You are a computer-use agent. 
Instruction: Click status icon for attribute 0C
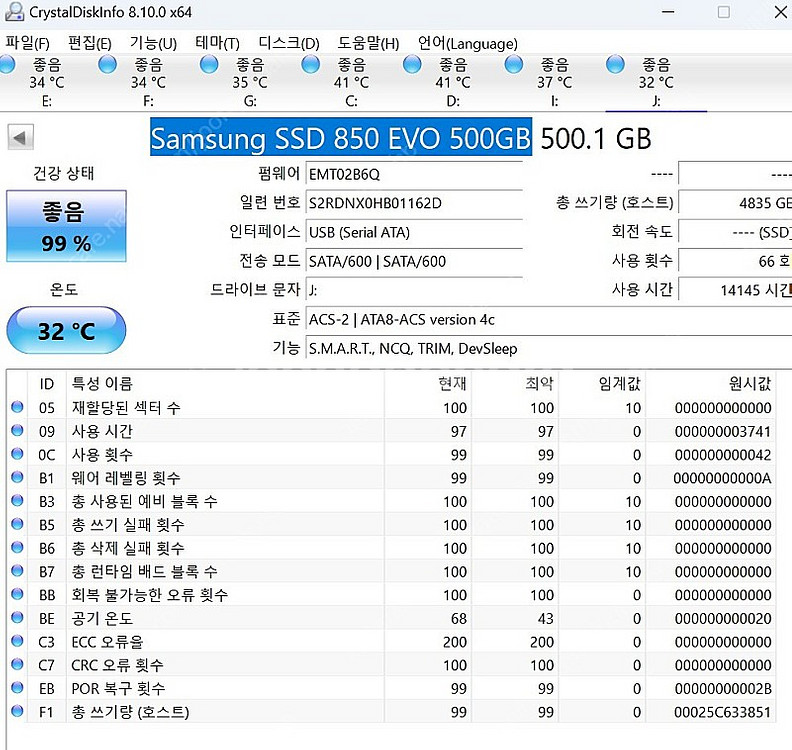[17, 454]
